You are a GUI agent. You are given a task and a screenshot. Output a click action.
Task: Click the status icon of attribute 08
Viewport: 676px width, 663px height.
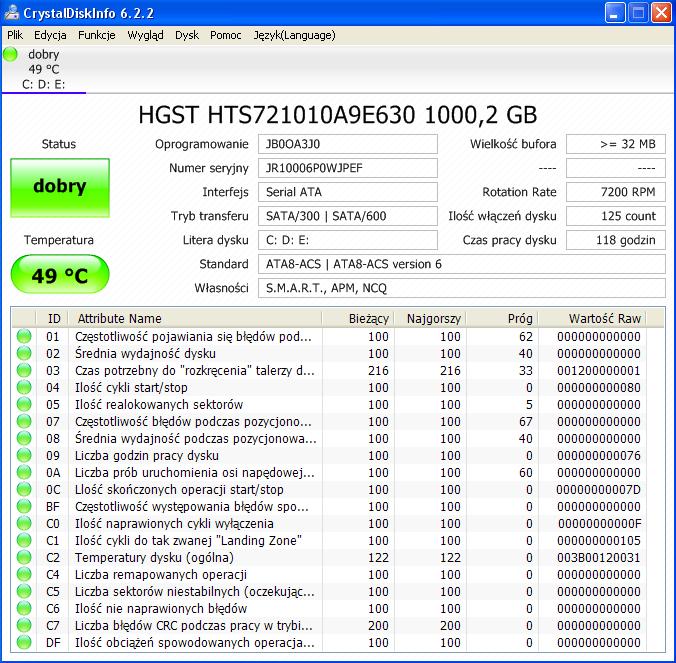[x=24, y=438]
